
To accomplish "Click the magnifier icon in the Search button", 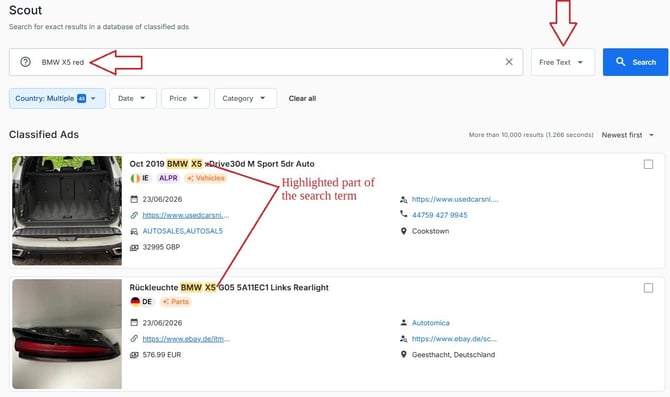I will coord(620,62).
